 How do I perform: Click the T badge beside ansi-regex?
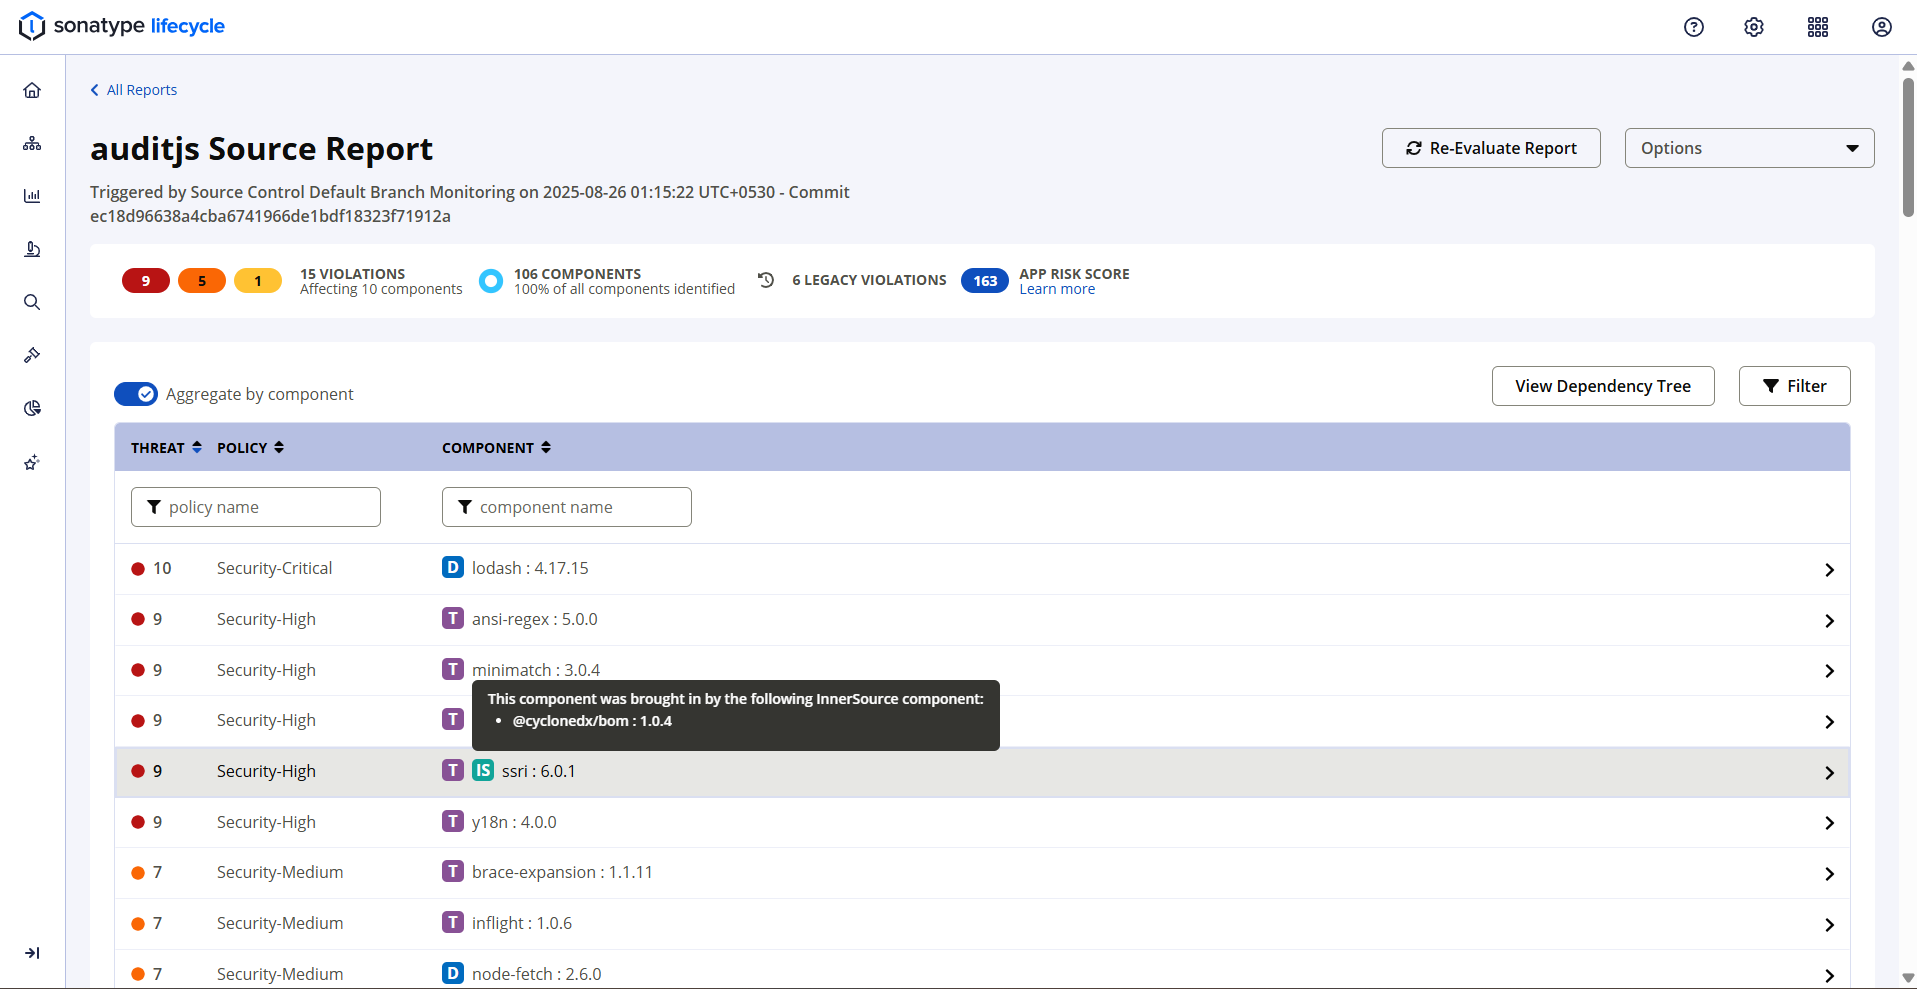[x=453, y=619]
